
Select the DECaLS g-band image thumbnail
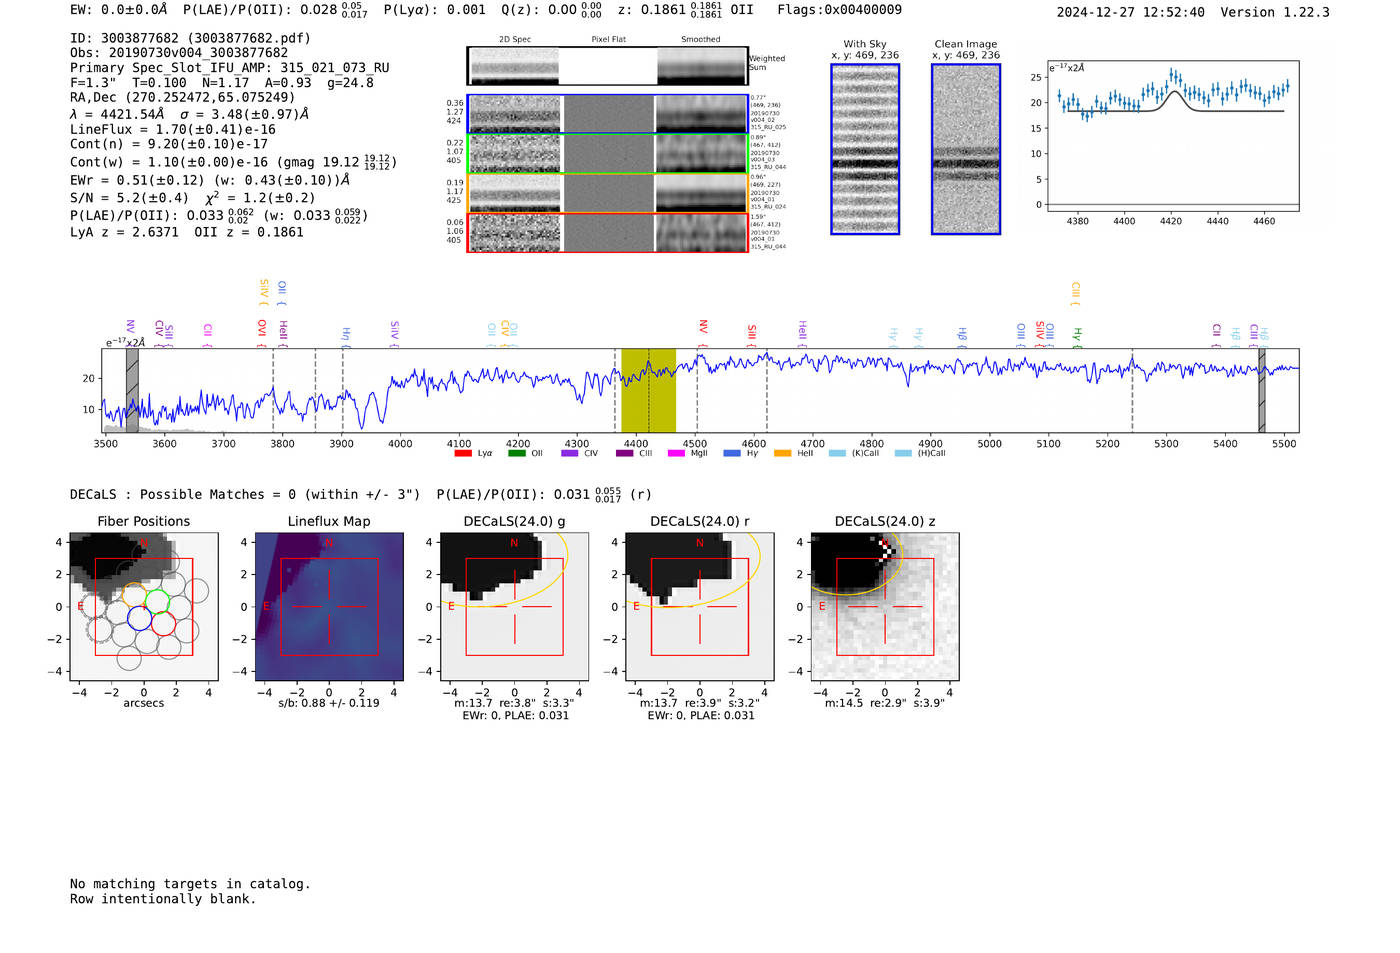[514, 606]
